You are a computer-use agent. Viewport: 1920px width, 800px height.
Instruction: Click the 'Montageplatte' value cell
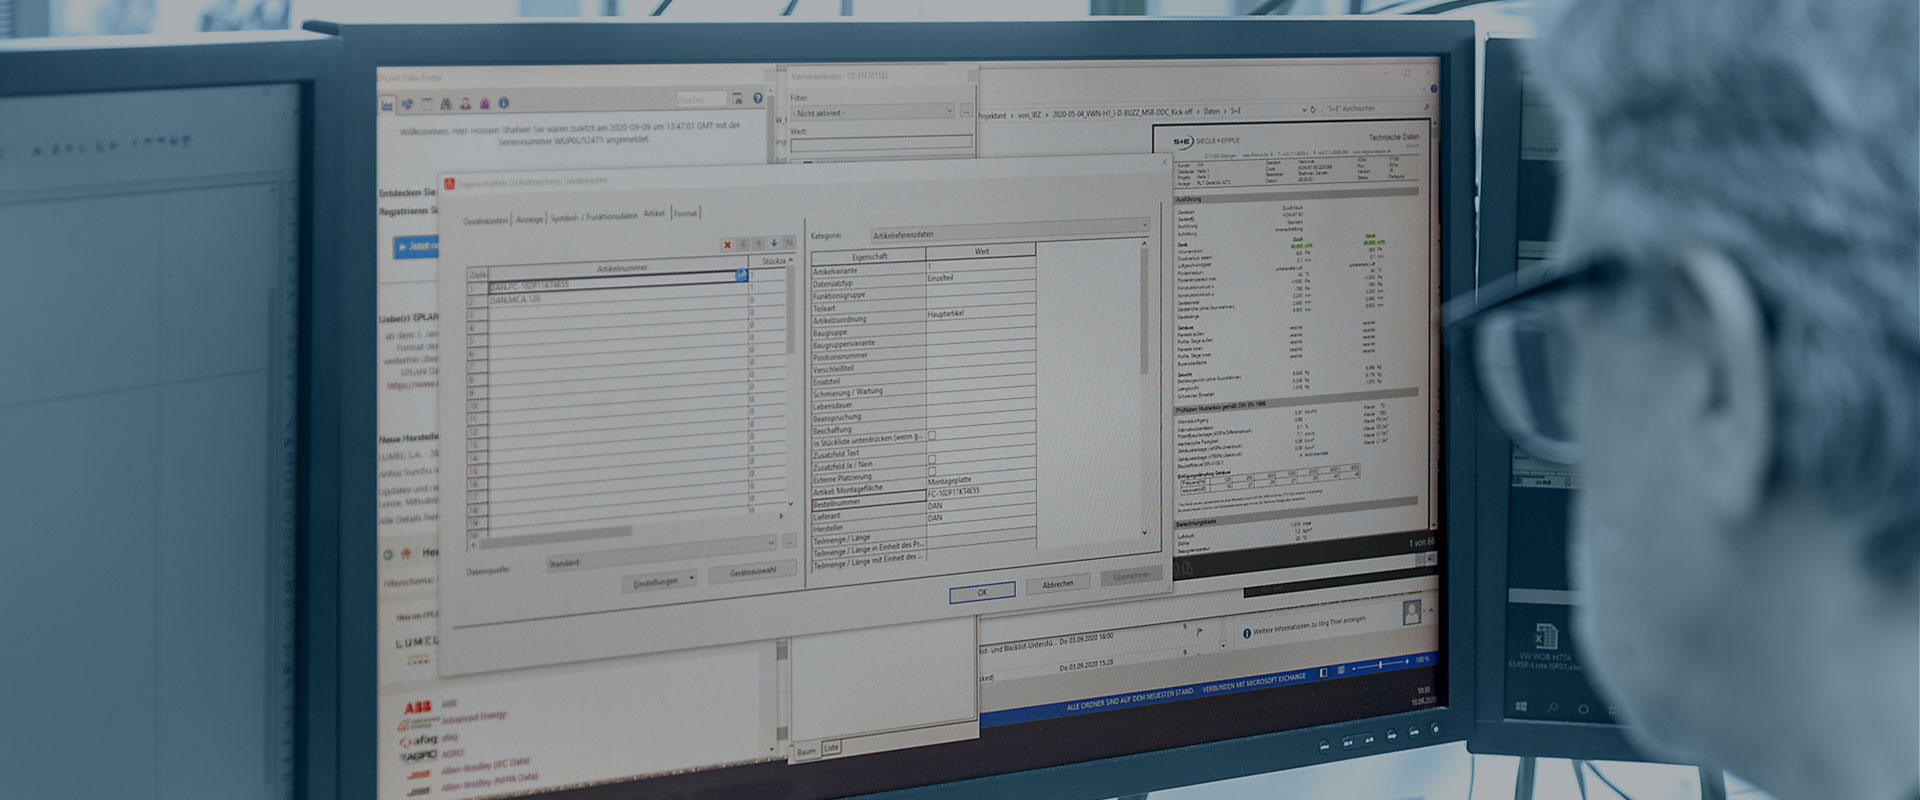(x=980, y=481)
